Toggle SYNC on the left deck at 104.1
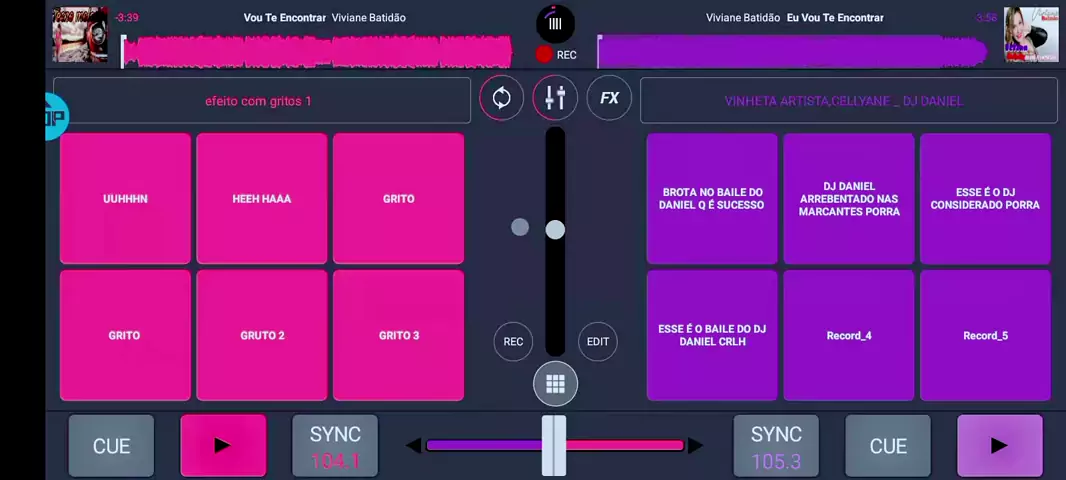1066x480 pixels. click(x=335, y=446)
